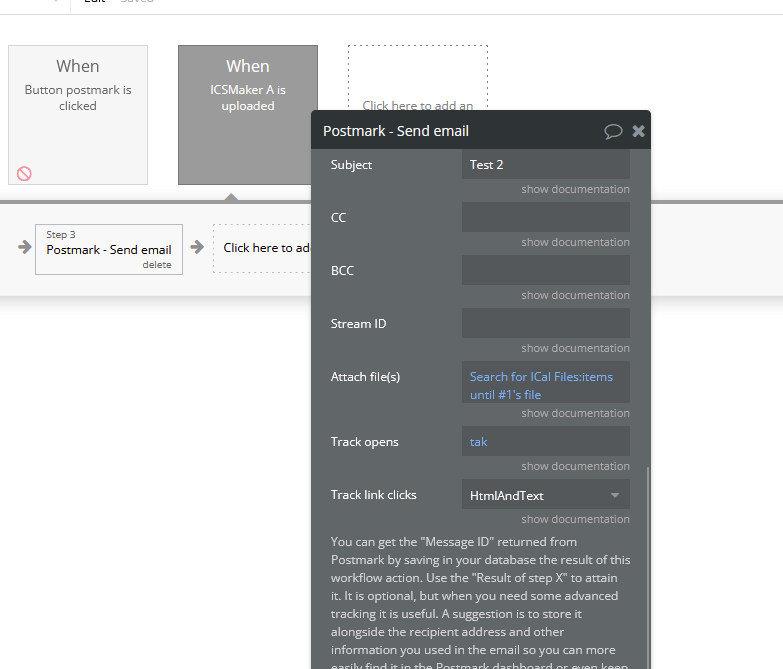
Task: Click the empty Stream ID field
Action: pyautogui.click(x=545, y=323)
